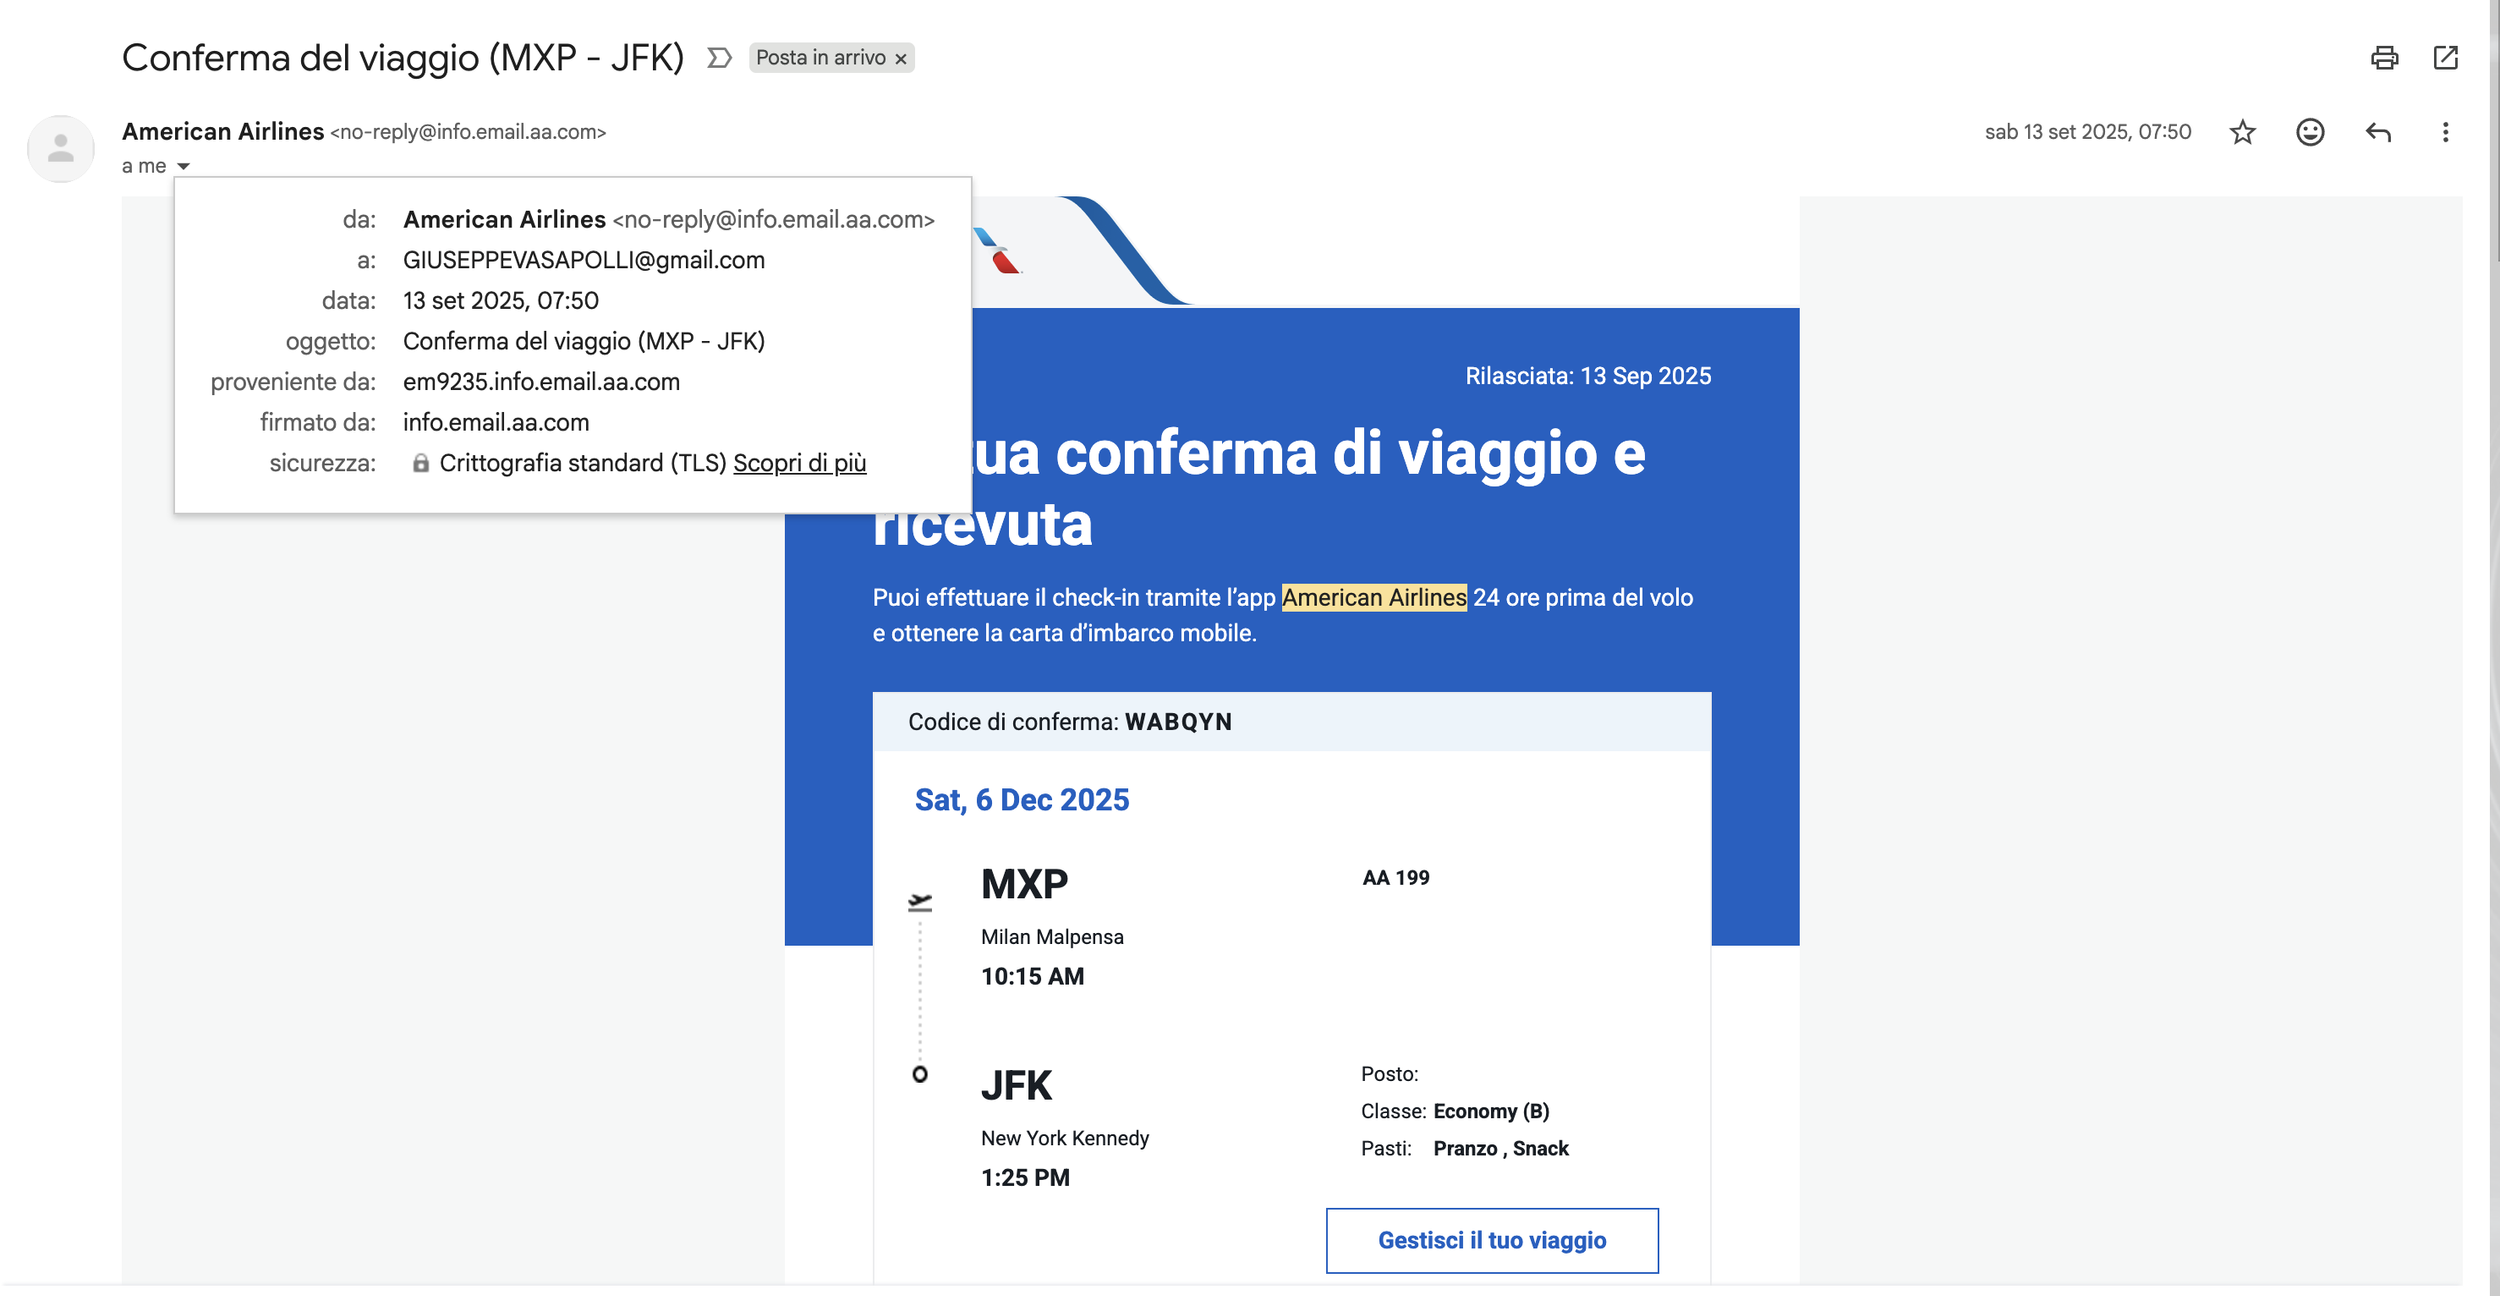Open more message options via three-dot icon
Screen dimensions: 2500x1296
[2446, 131]
